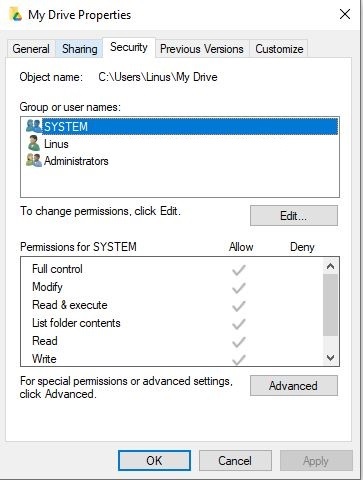Click the Read & execute Allow checkmark
The image size is (363, 480).
[239, 306]
